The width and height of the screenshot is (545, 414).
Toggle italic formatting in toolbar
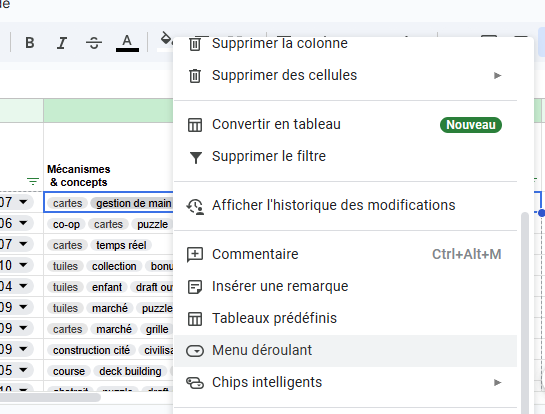coord(62,43)
